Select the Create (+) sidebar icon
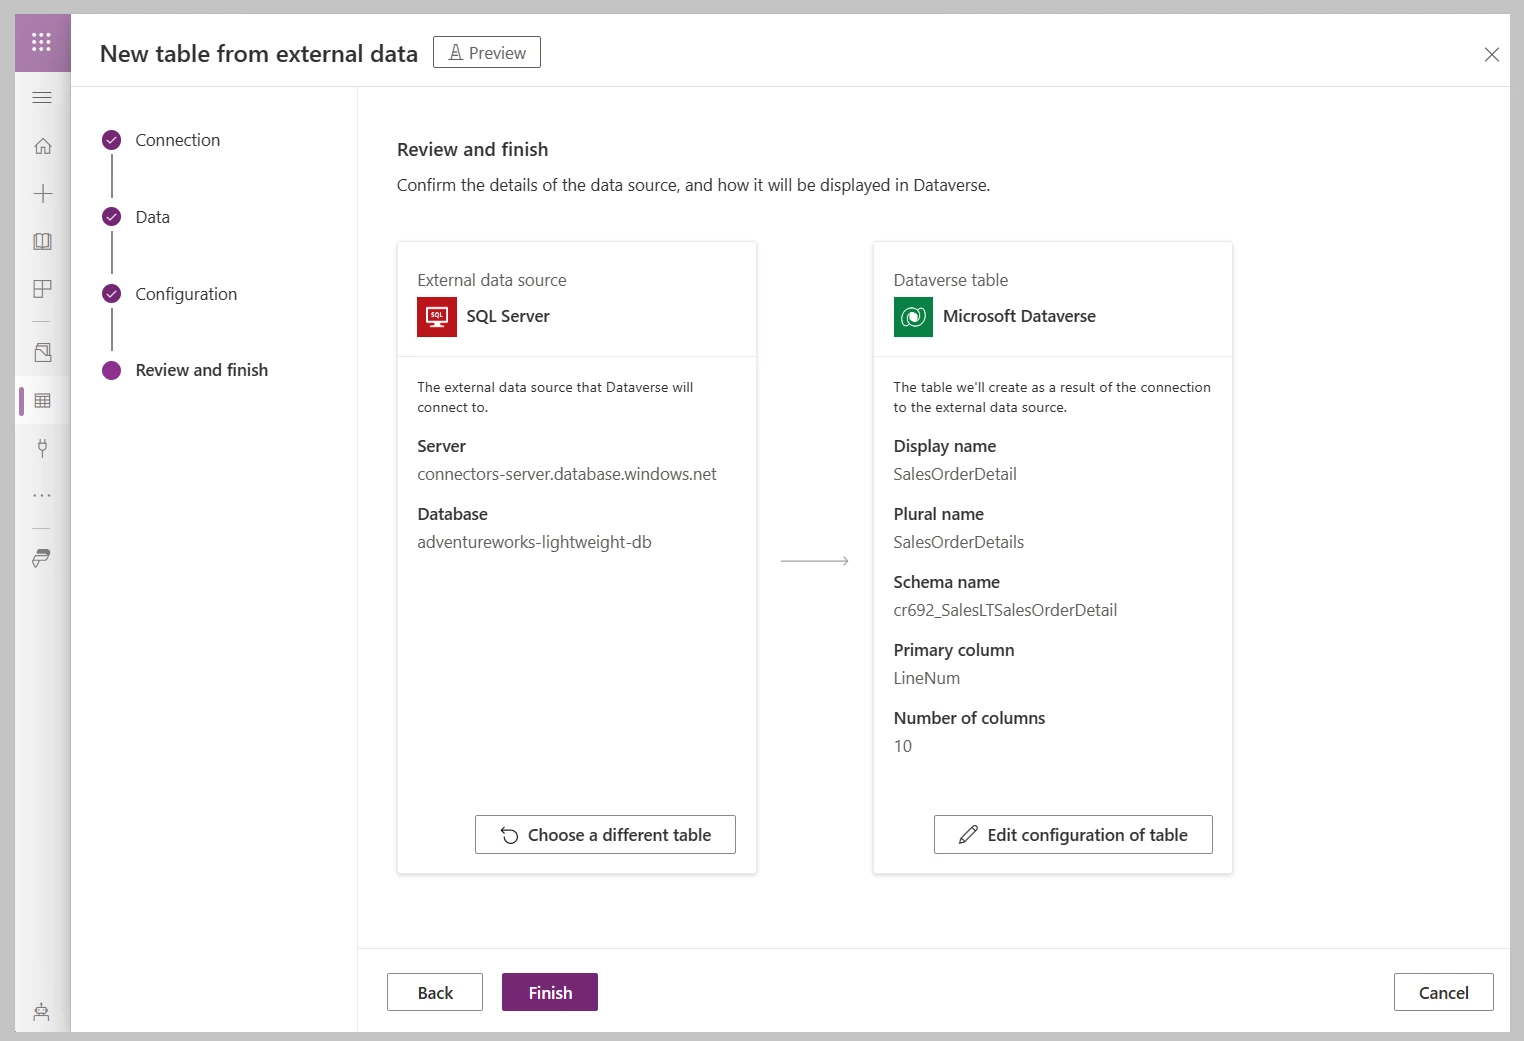 tap(41, 194)
